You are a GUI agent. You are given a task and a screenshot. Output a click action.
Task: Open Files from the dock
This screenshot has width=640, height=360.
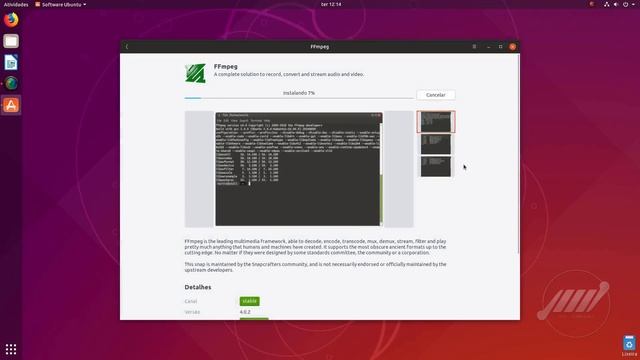click(x=11, y=41)
